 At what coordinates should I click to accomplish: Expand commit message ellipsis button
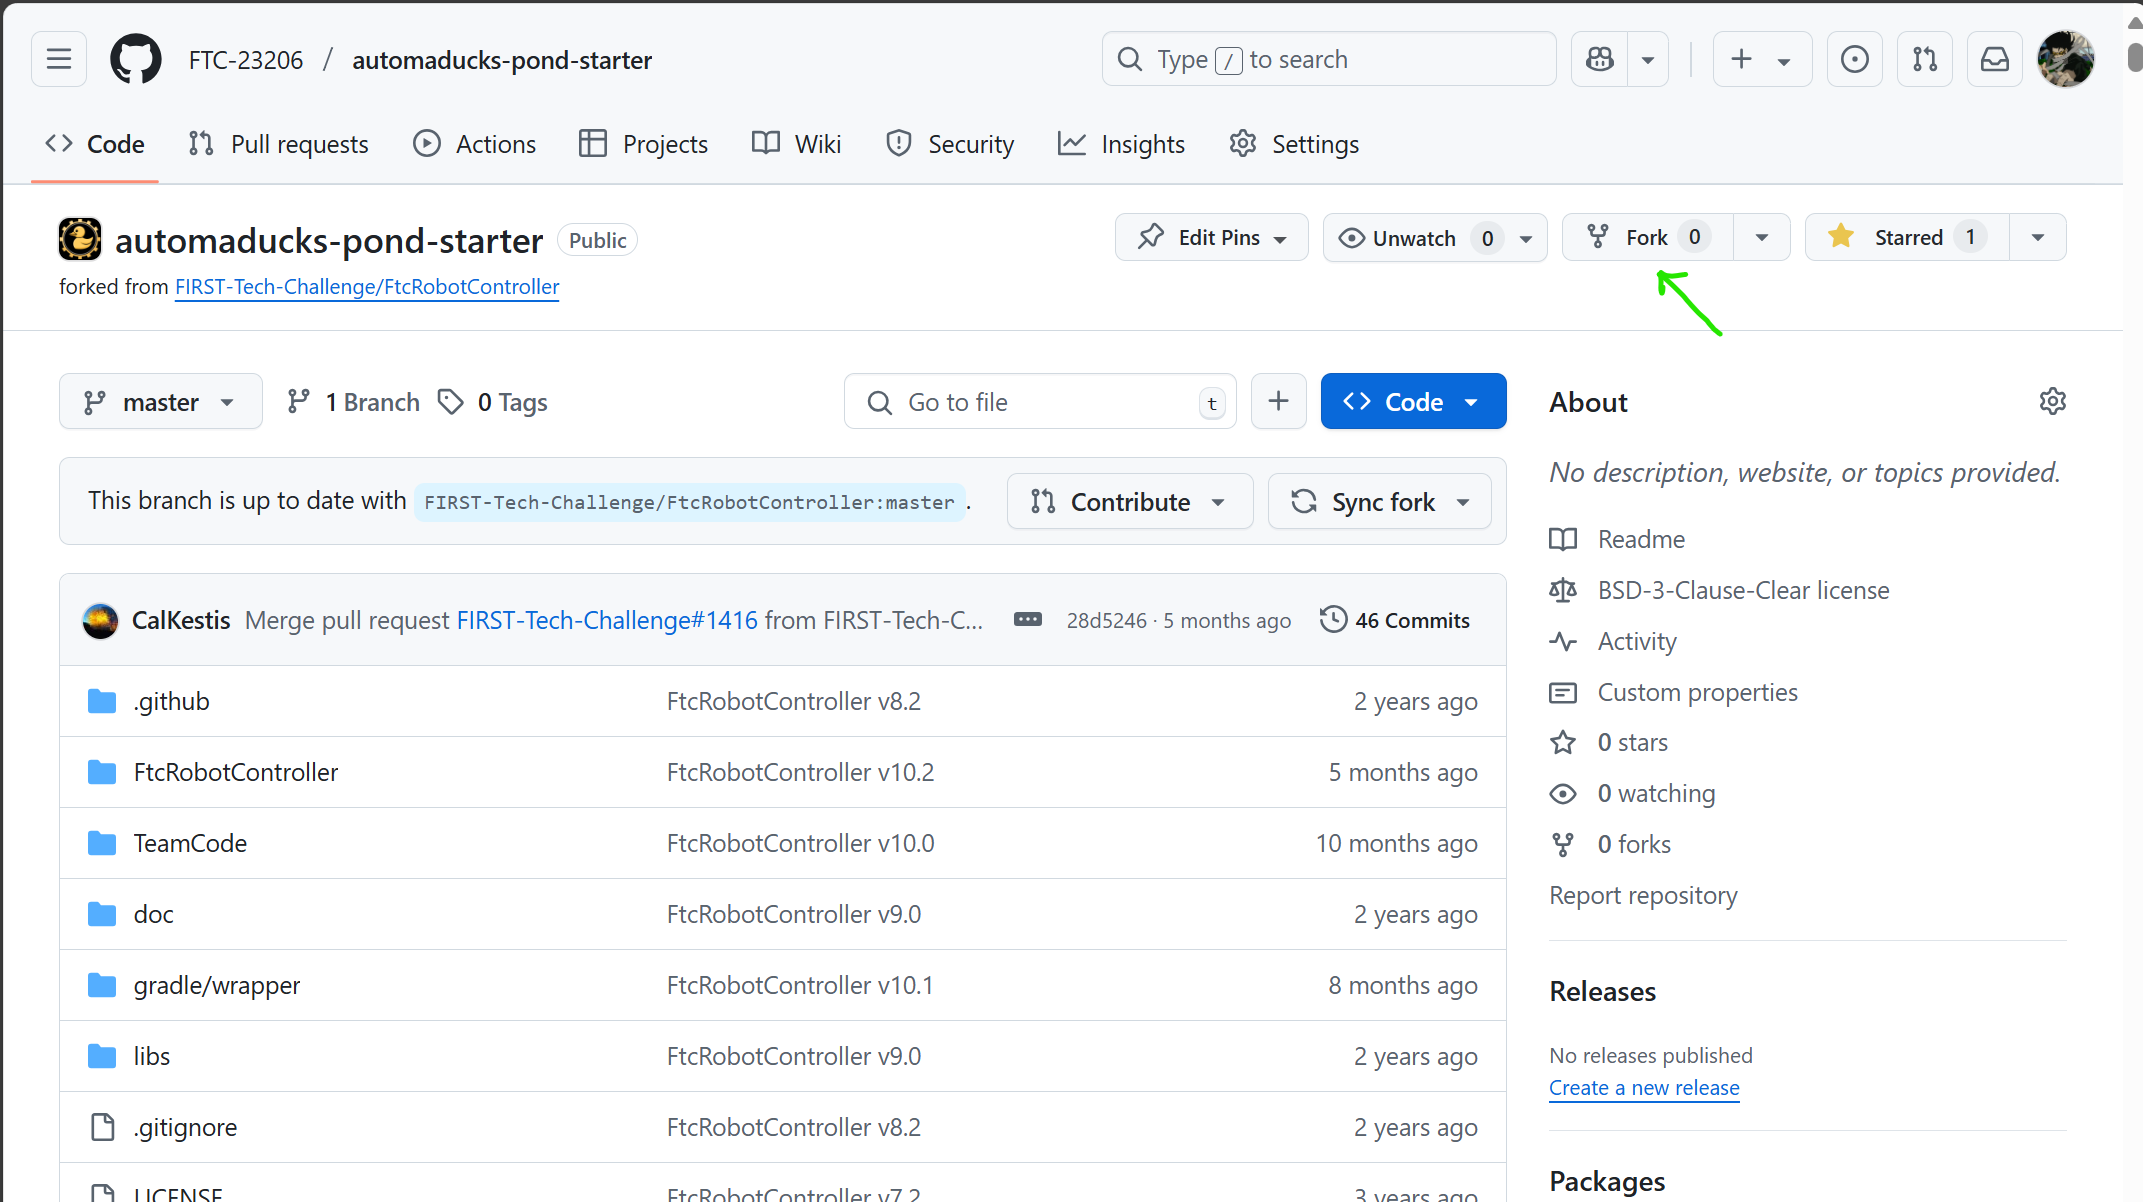point(1028,620)
